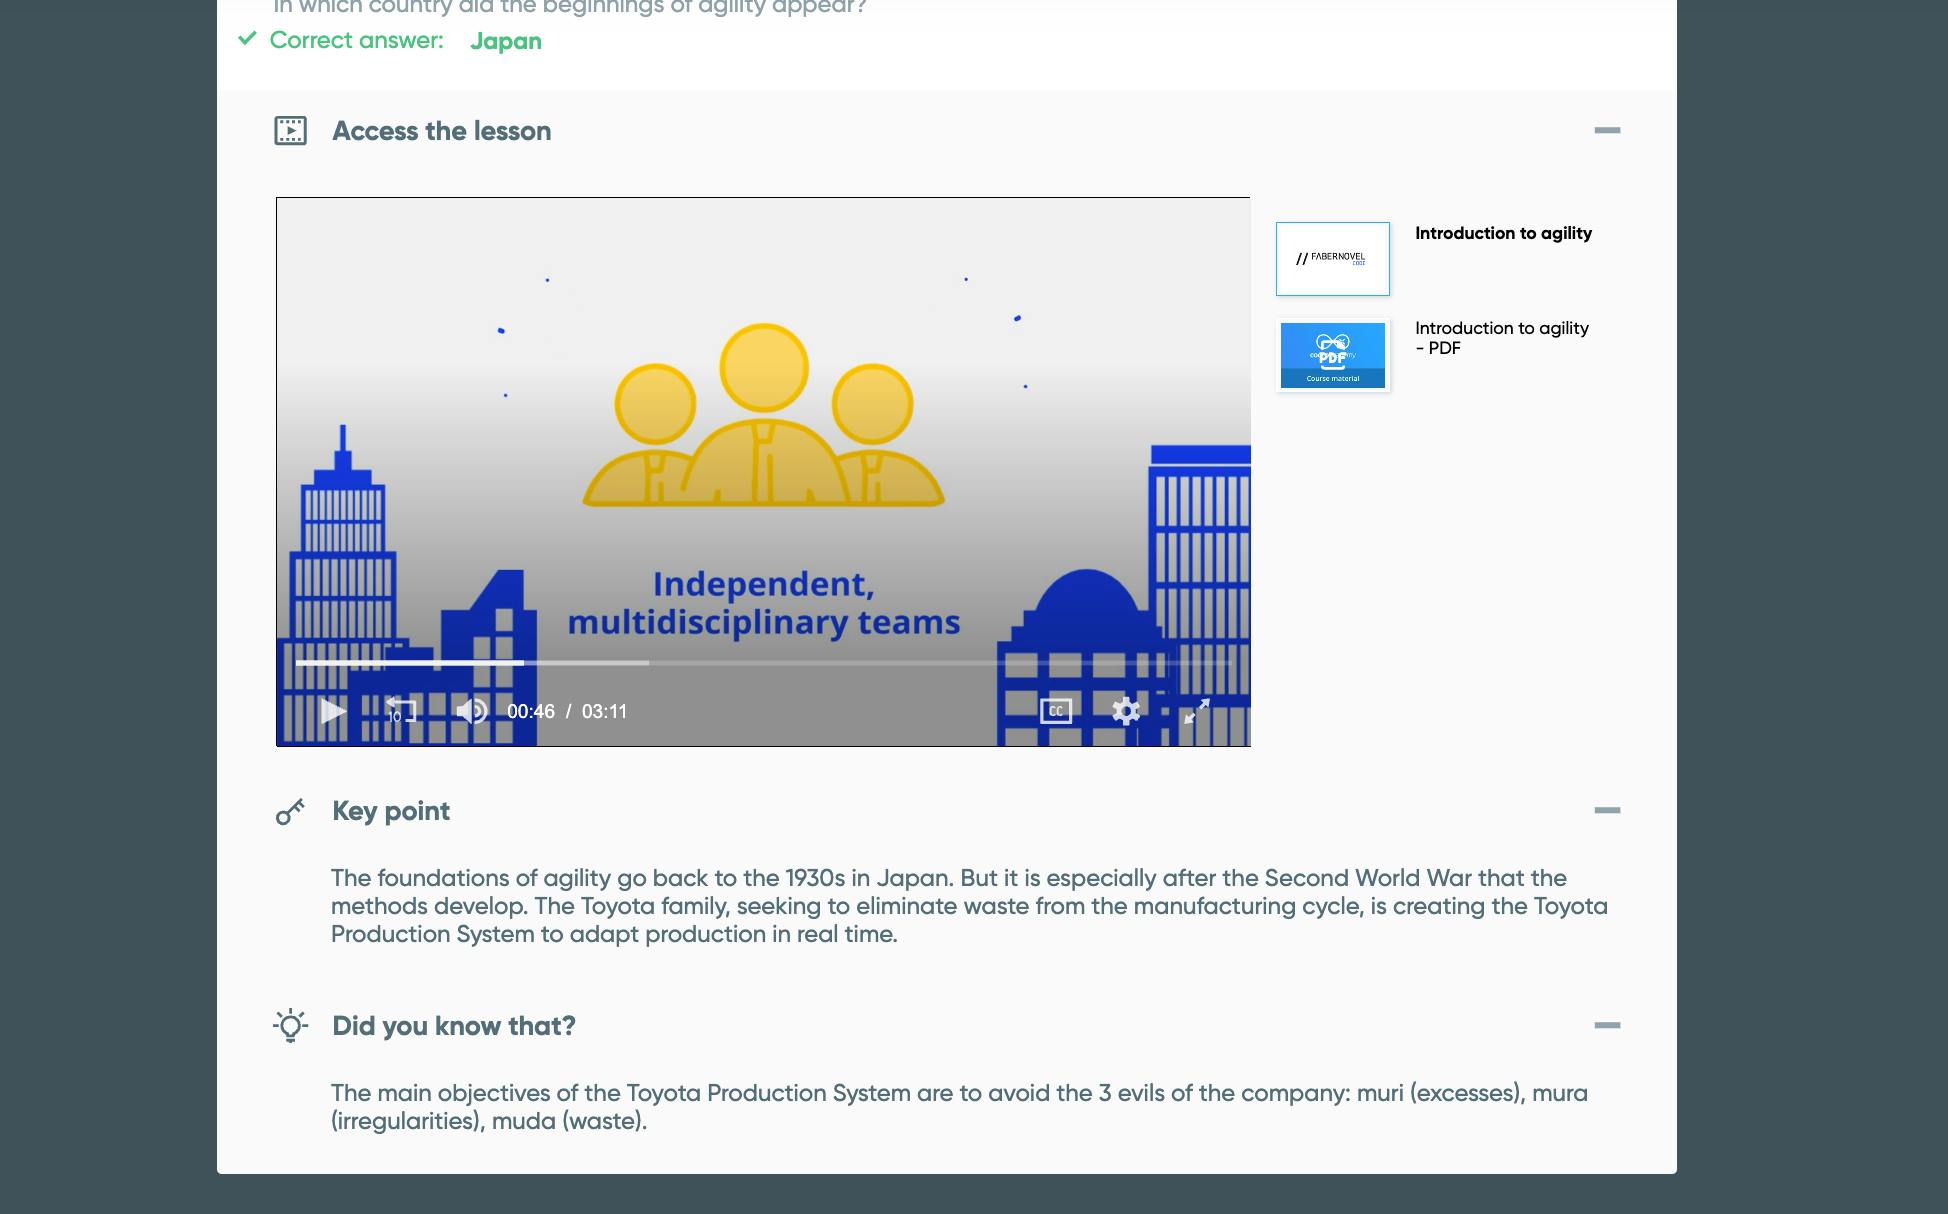Play the lesson video

(x=333, y=711)
